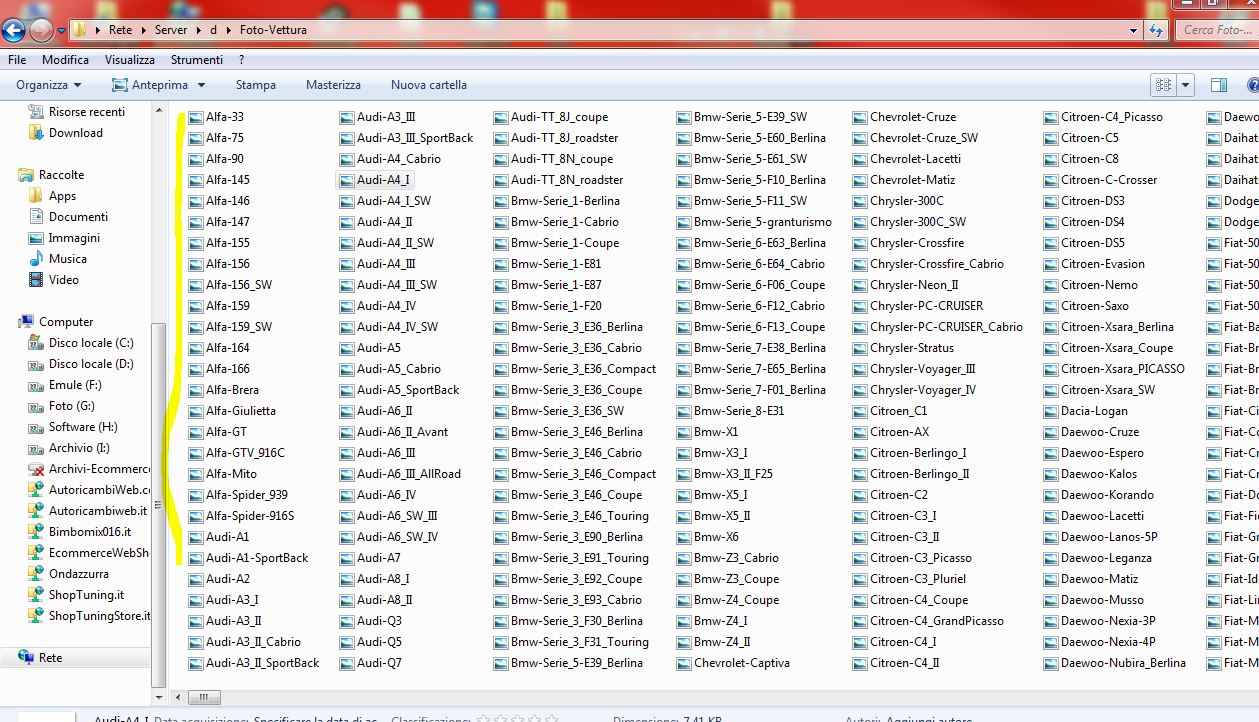Select Dacia-Logan file name
This screenshot has height=722, width=1259.
coord(1094,411)
